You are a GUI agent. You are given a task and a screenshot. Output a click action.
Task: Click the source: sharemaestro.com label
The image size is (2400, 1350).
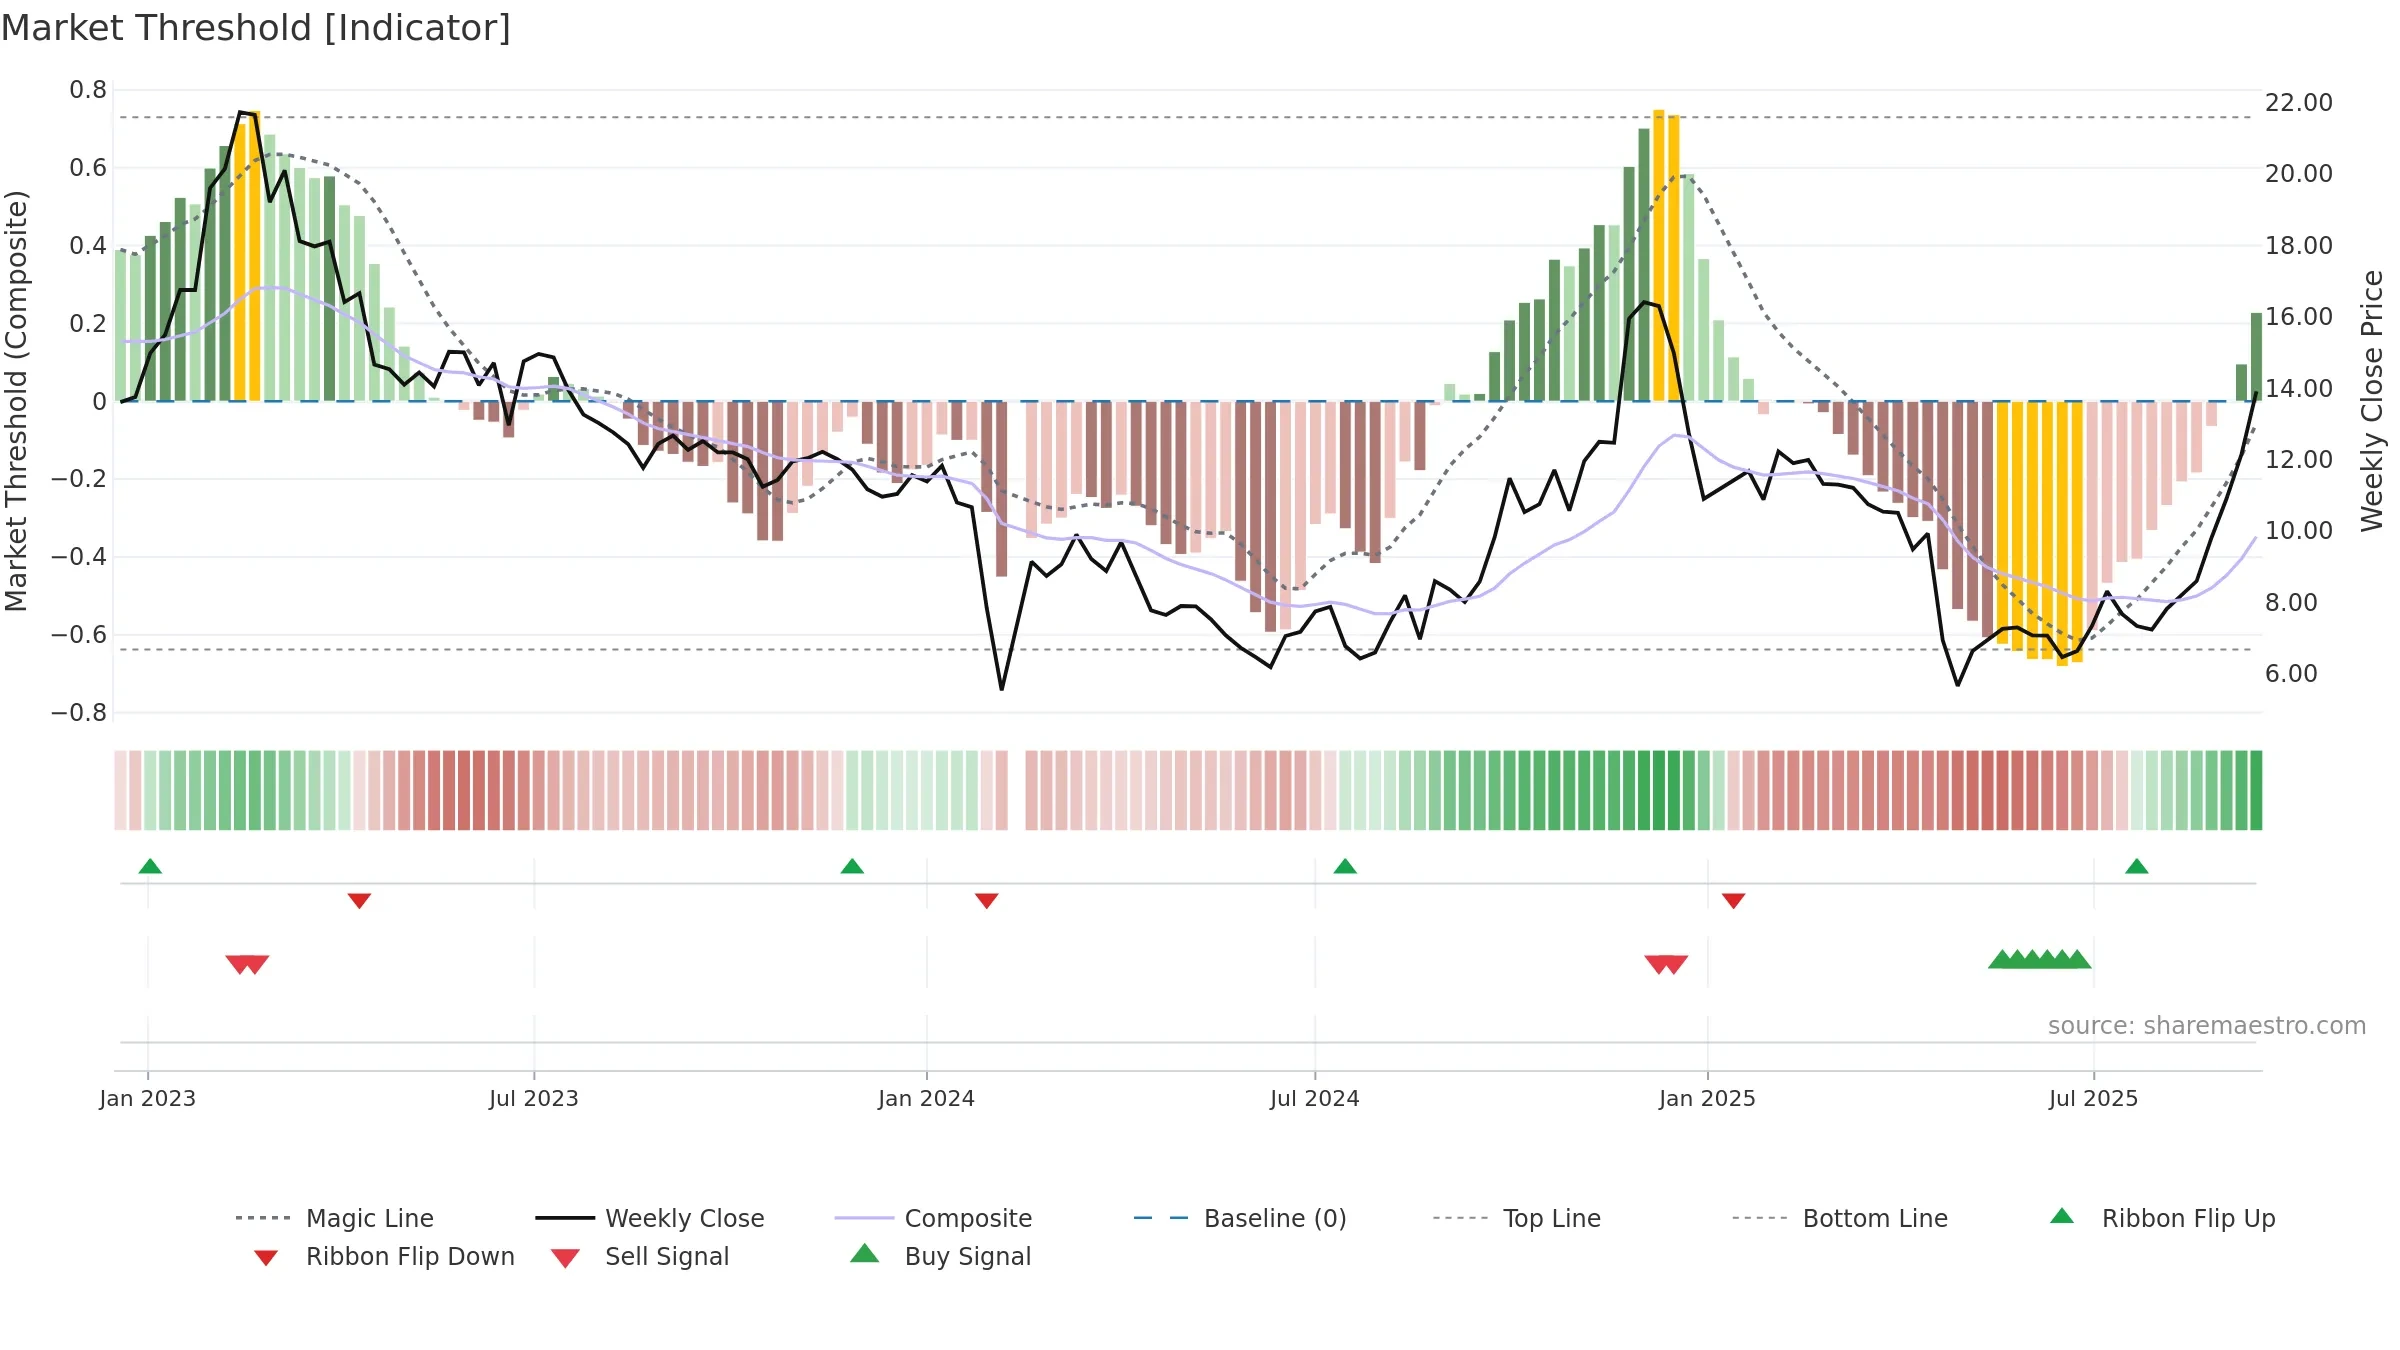pos(2207,1026)
